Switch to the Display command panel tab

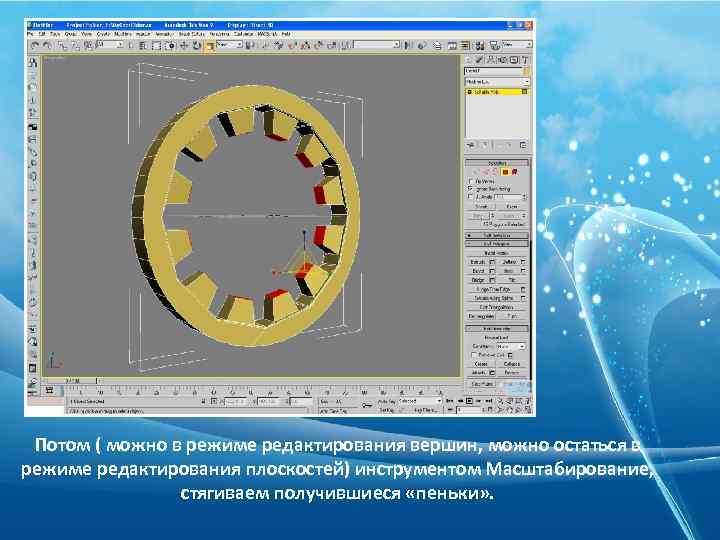[x=514, y=60]
